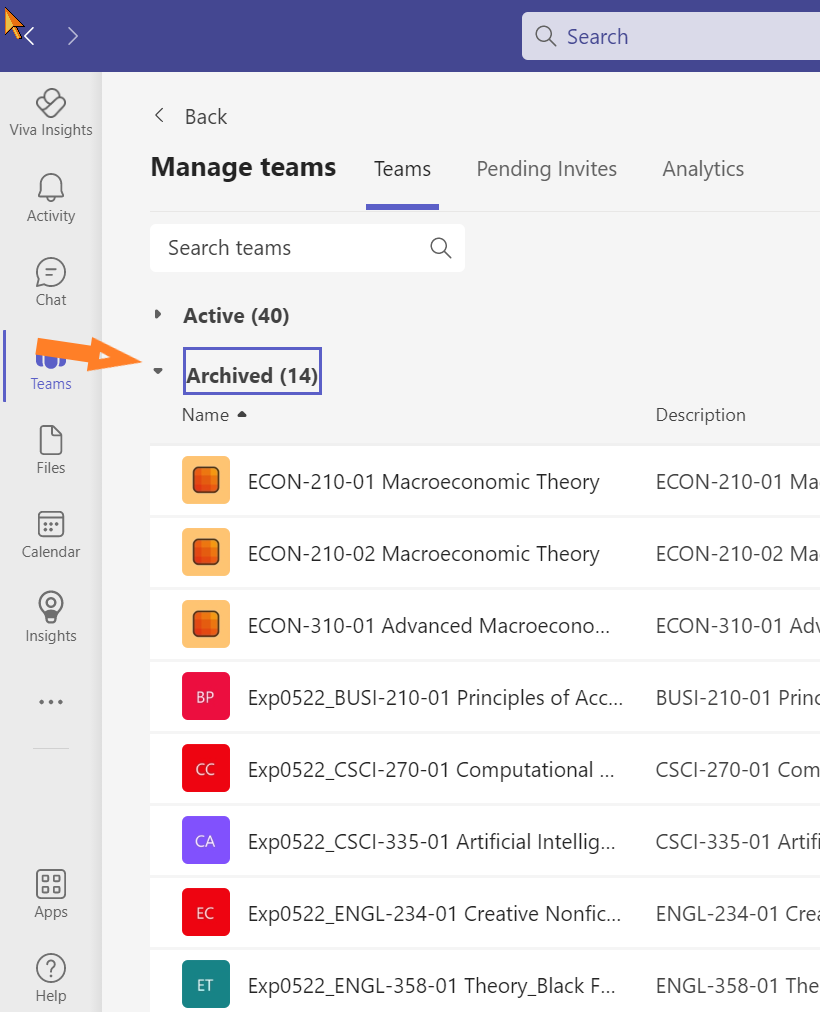Open the Calendar app icon
The height and width of the screenshot is (1012, 820).
coord(51,534)
